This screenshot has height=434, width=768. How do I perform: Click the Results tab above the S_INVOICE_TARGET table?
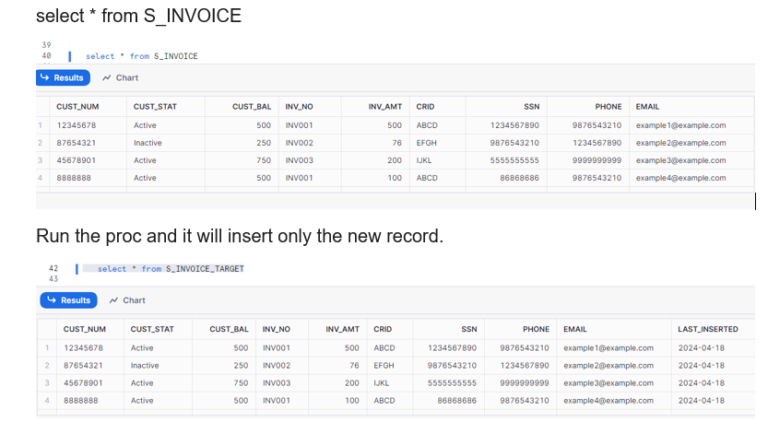click(x=67, y=300)
